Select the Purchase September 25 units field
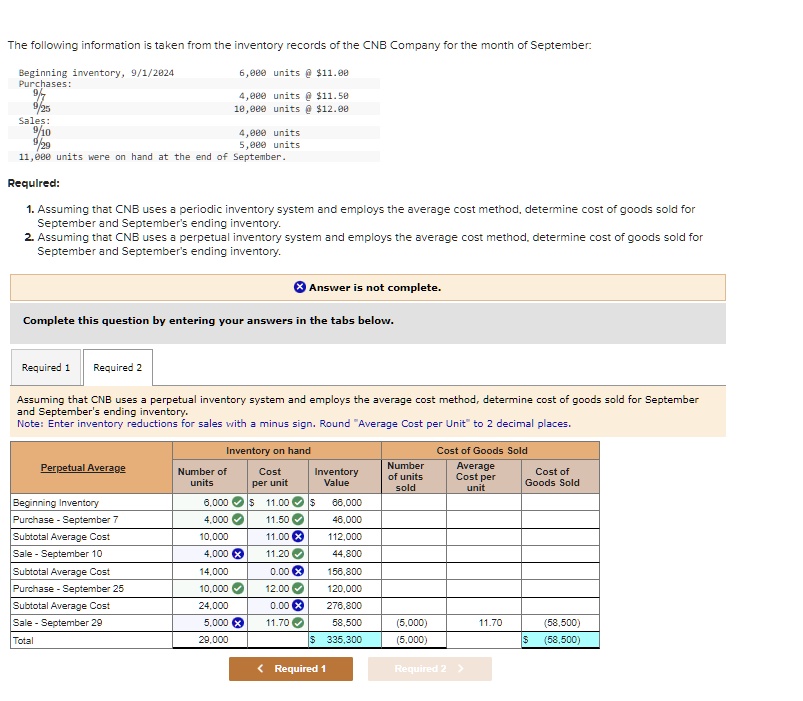 pyautogui.click(x=210, y=588)
